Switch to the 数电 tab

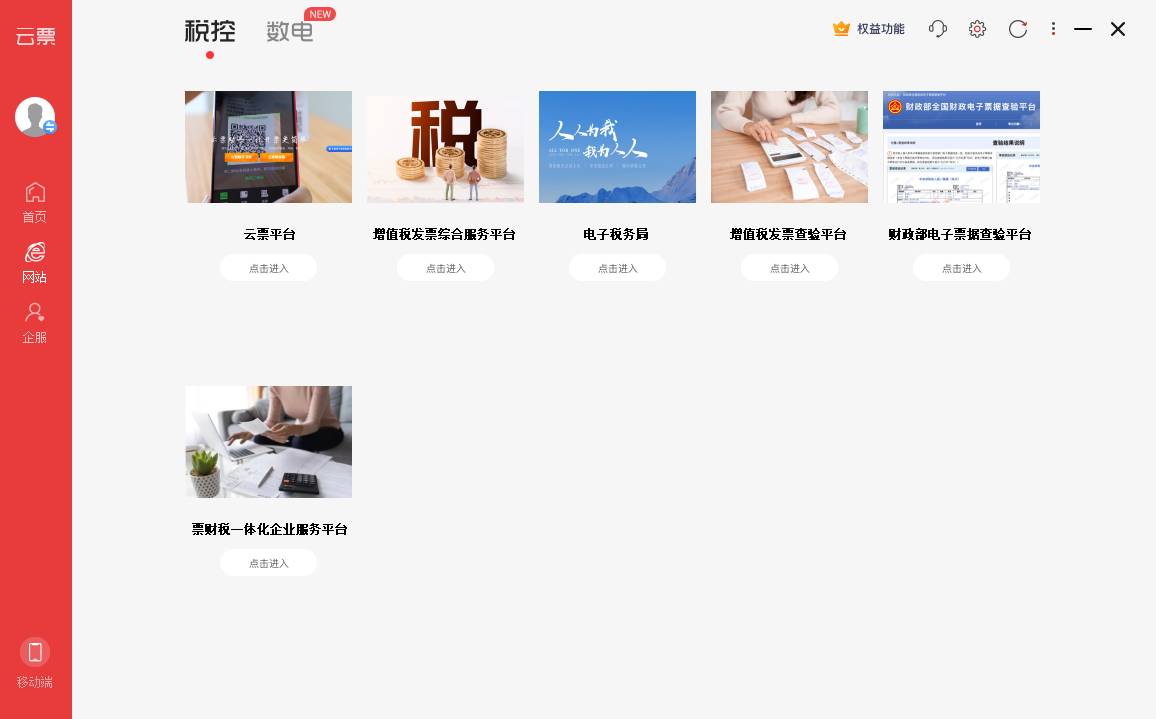[290, 31]
